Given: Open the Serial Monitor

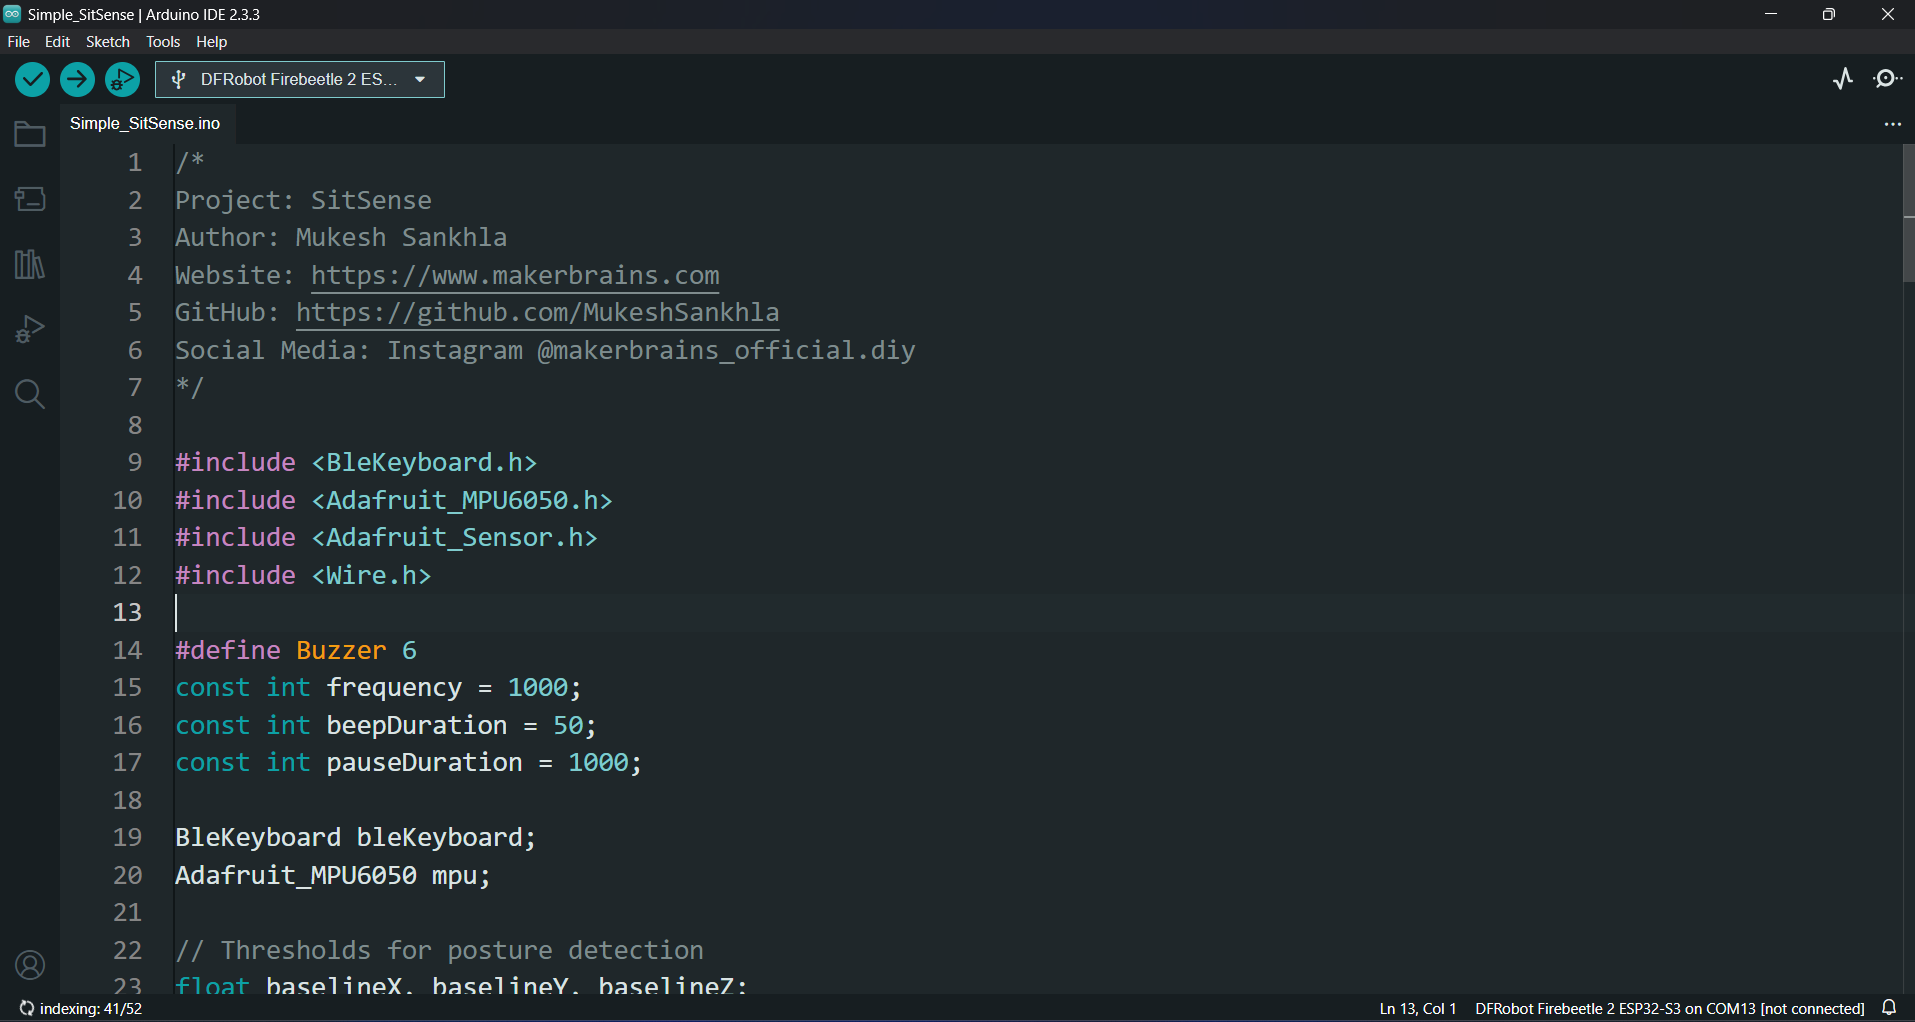Looking at the screenshot, I should [1888, 79].
